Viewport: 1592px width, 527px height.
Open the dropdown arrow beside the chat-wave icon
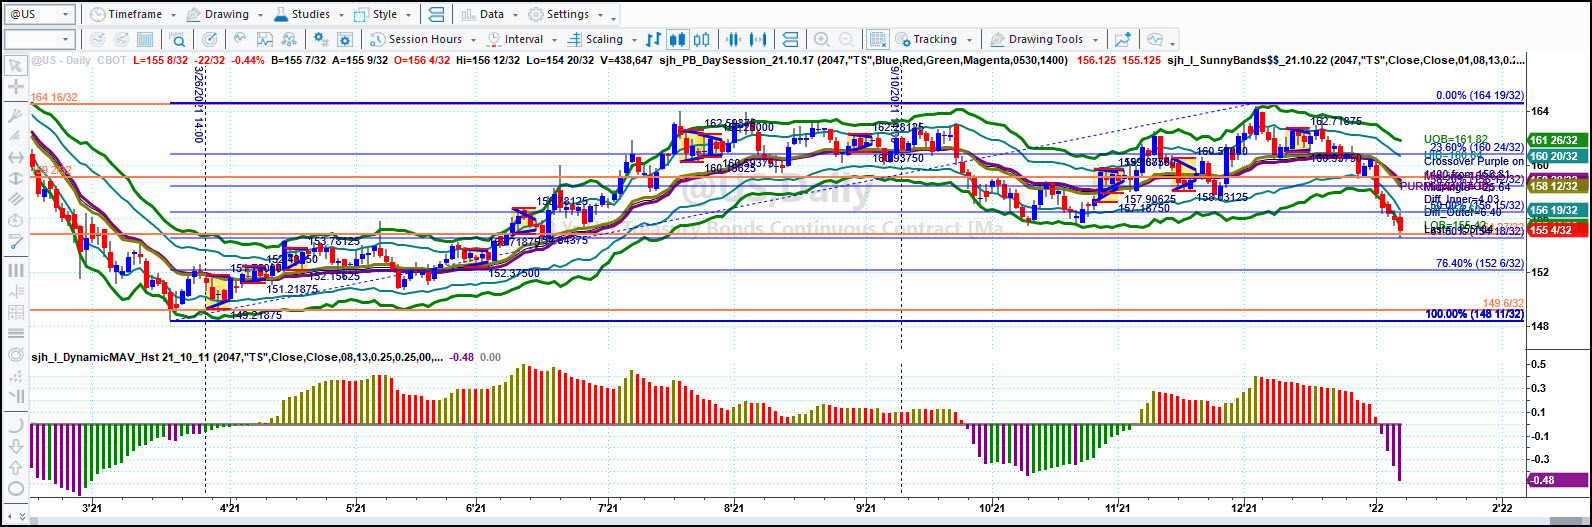point(1172,42)
